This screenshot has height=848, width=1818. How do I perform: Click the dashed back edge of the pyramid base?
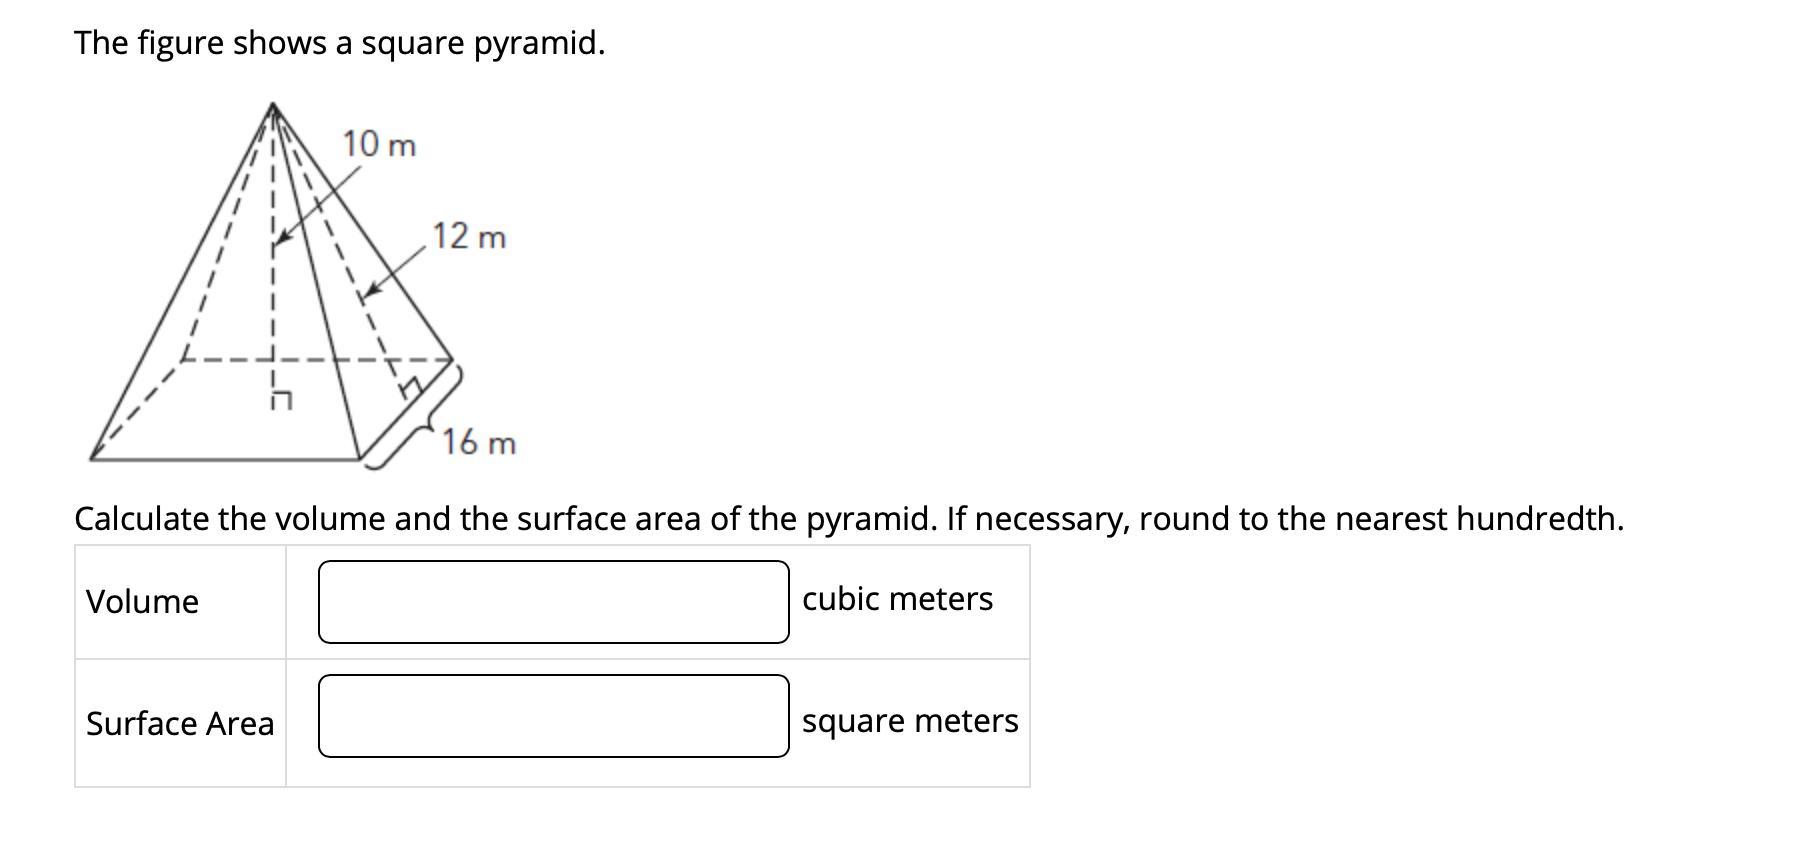(x=317, y=360)
